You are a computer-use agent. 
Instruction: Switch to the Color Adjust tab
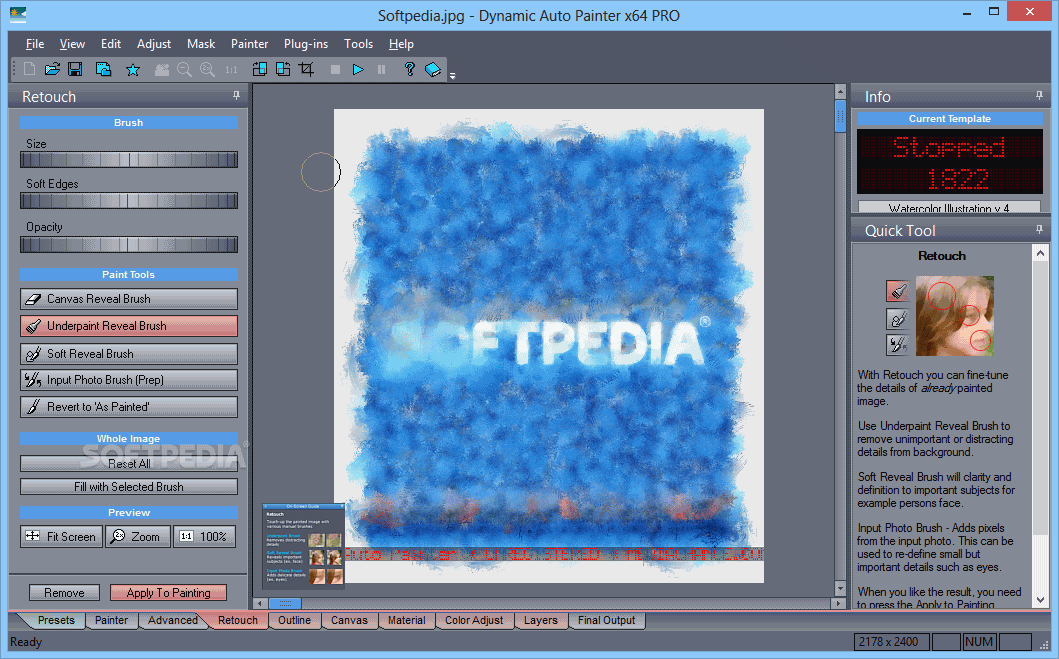(x=474, y=620)
